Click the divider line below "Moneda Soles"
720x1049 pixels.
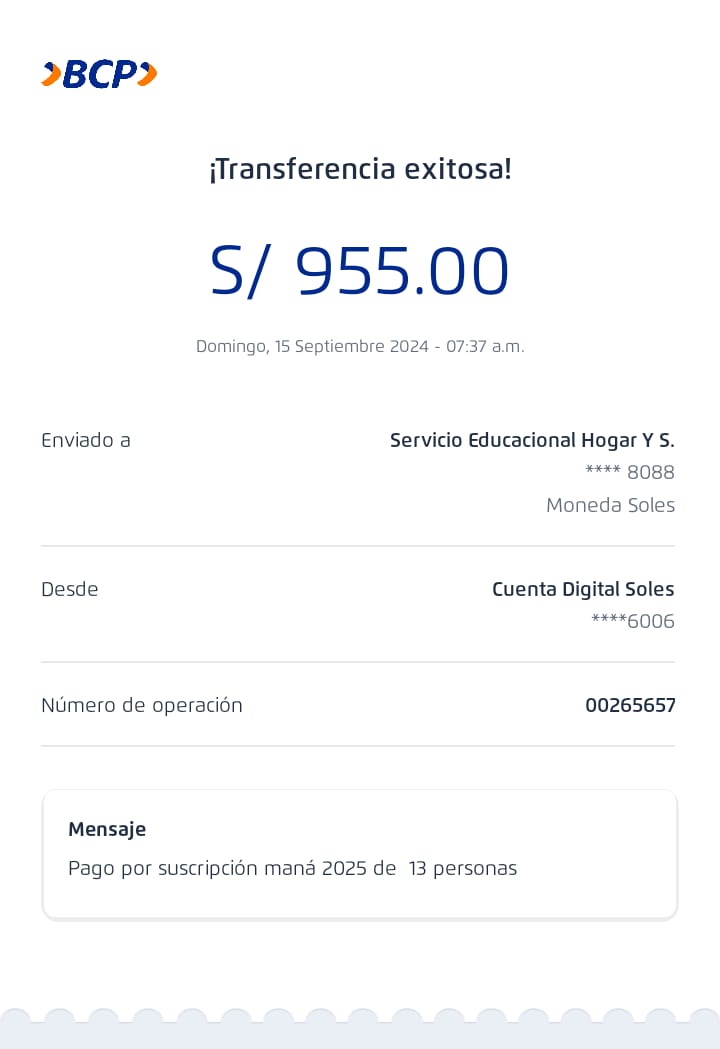[358, 546]
